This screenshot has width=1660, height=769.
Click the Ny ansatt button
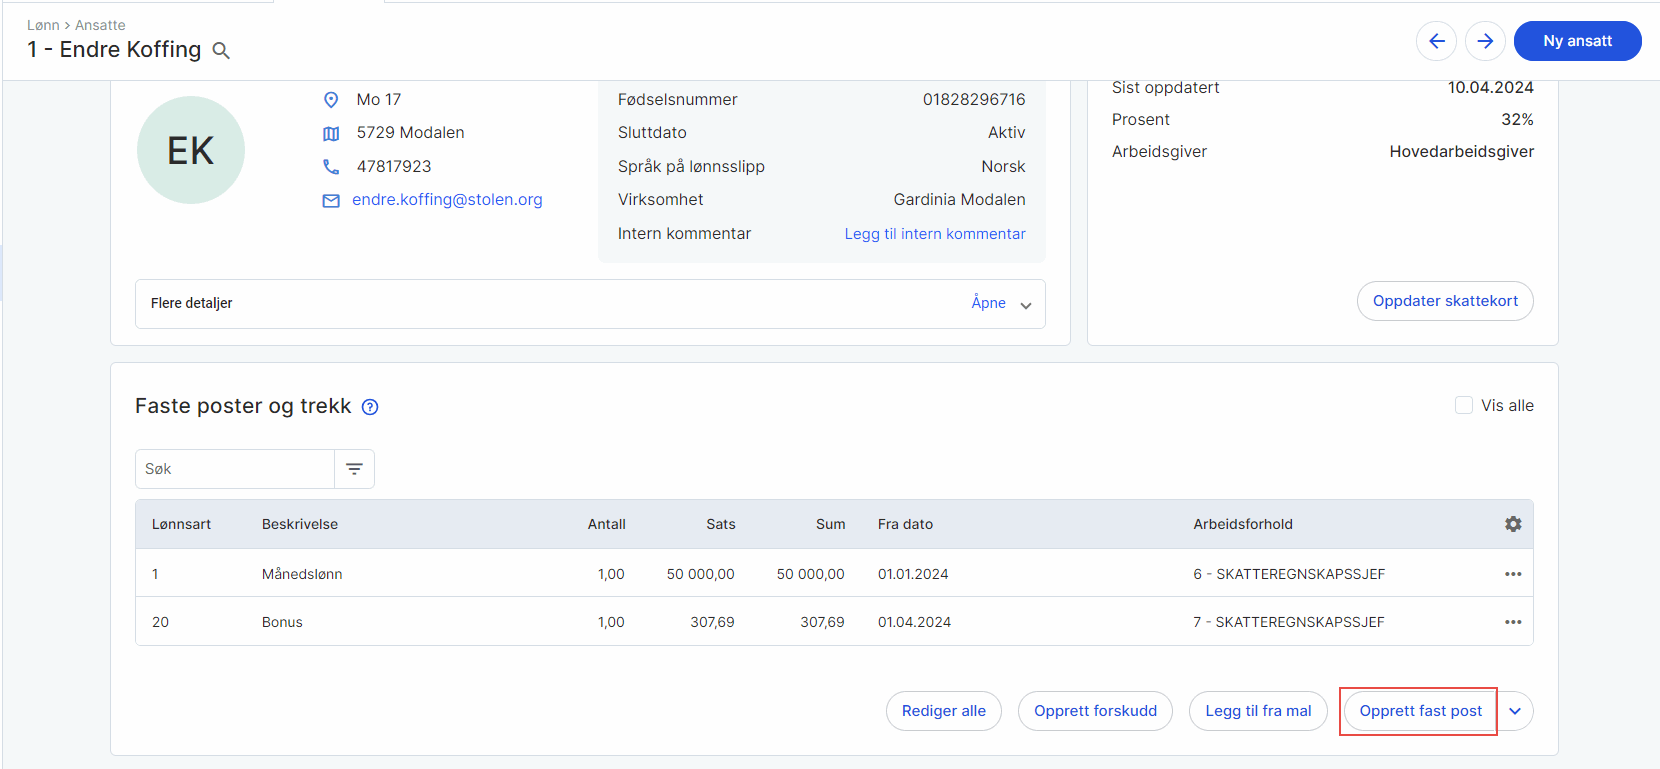point(1577,41)
